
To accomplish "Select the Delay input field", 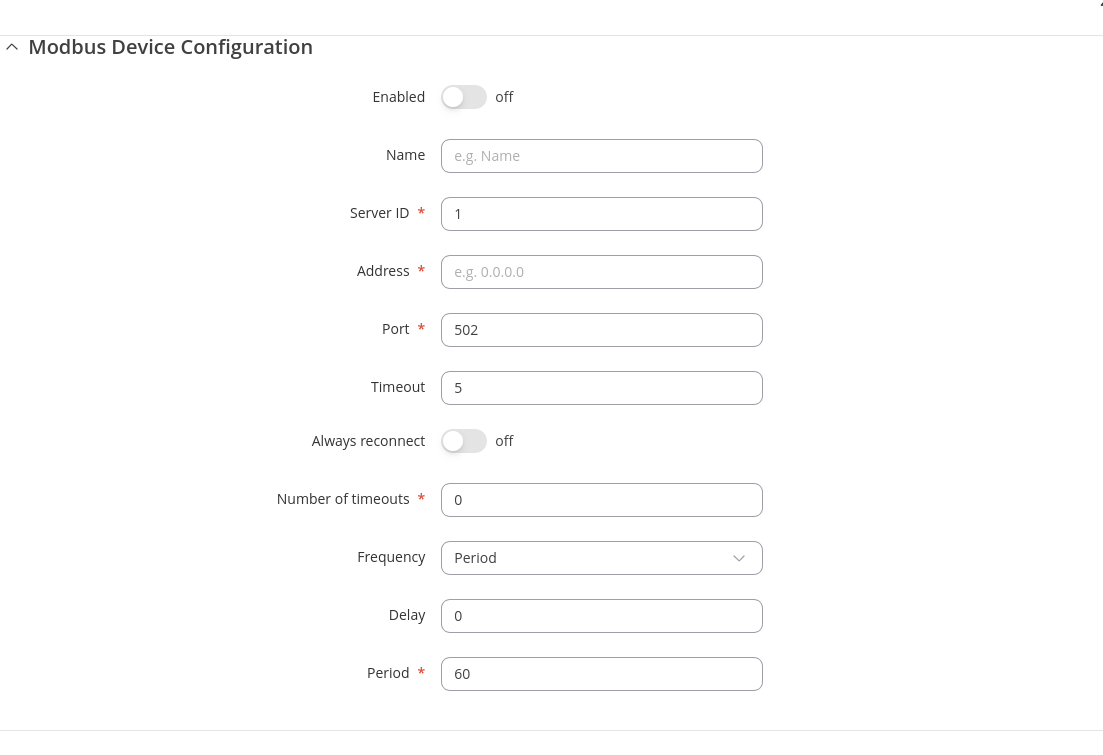I will point(601,616).
